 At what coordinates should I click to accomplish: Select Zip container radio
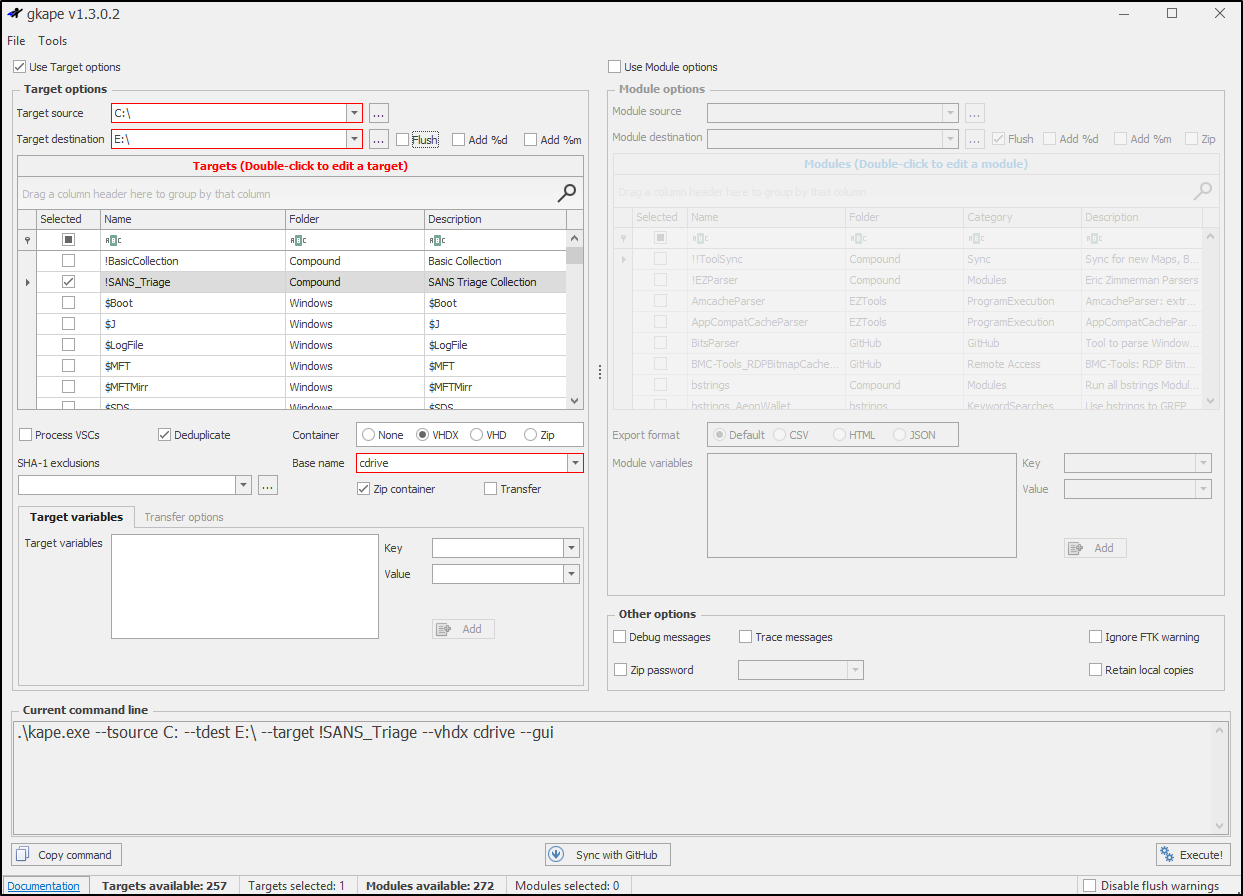click(530, 435)
